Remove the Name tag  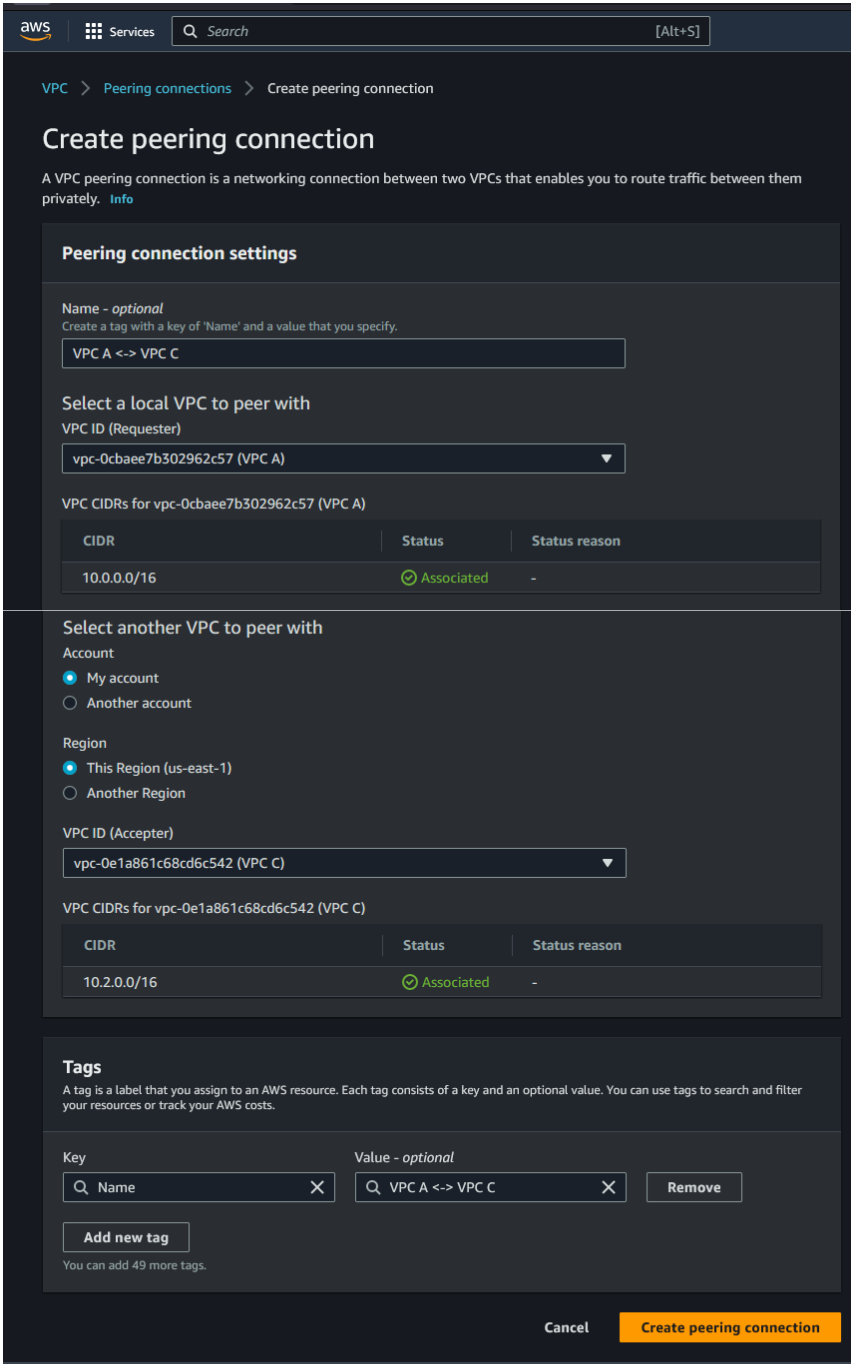(x=694, y=1187)
